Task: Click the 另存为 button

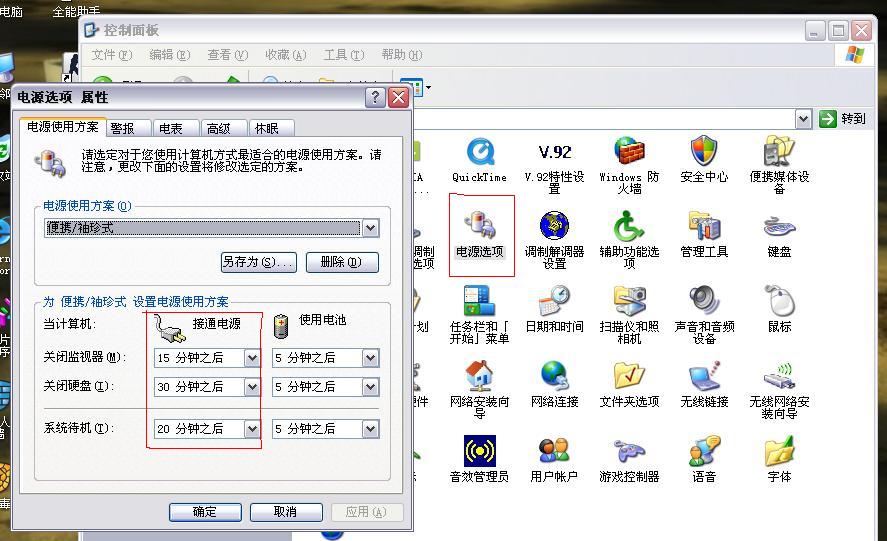Action: pyautogui.click(x=258, y=262)
